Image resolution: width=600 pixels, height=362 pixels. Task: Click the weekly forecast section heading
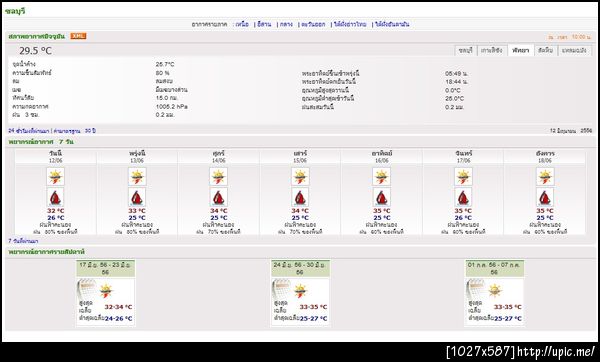46,252
